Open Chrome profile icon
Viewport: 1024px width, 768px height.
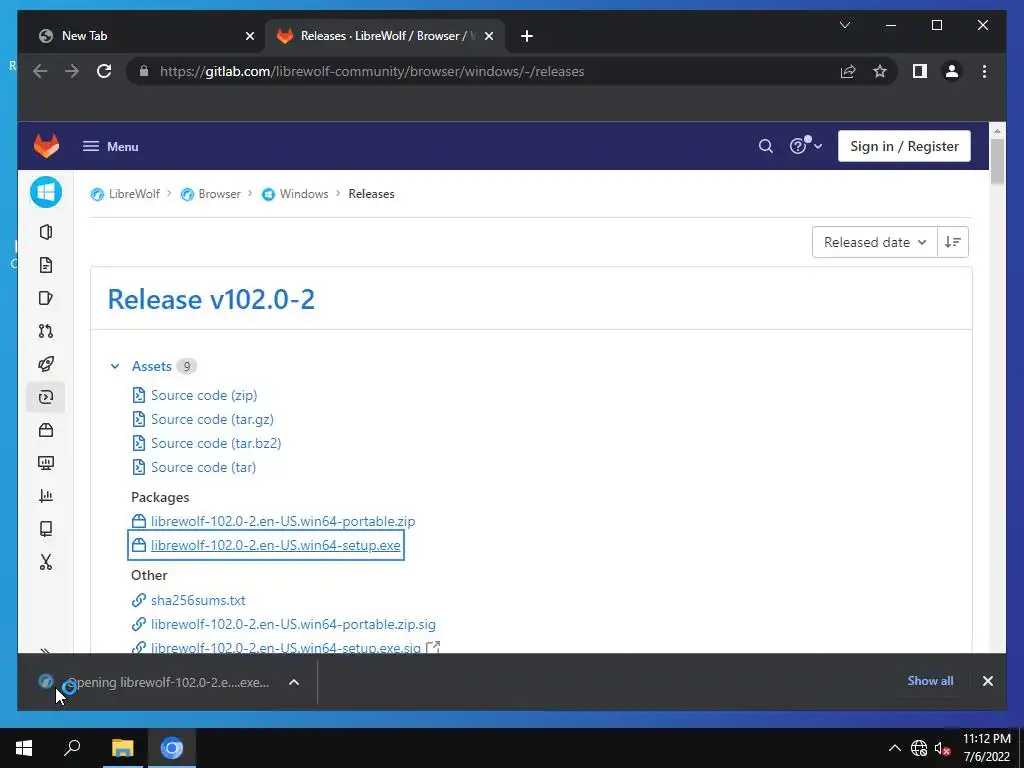click(x=952, y=71)
